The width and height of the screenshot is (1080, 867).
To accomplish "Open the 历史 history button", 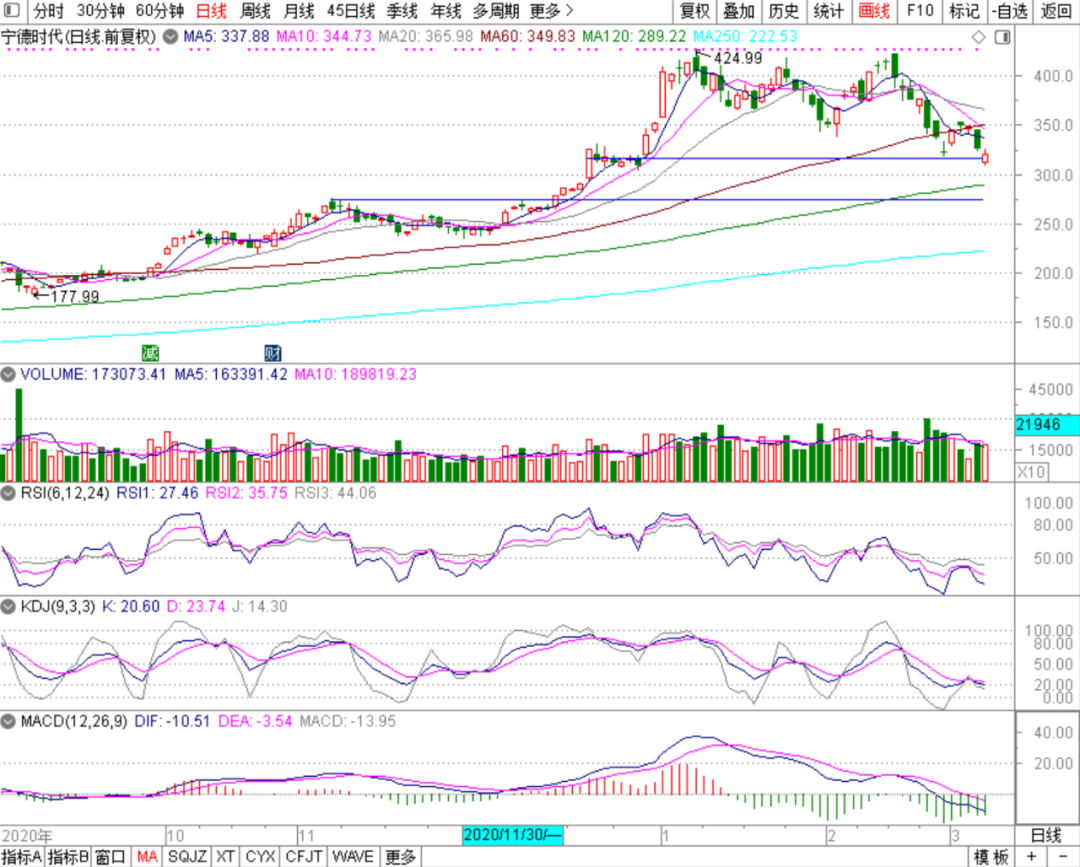I will click(x=784, y=11).
